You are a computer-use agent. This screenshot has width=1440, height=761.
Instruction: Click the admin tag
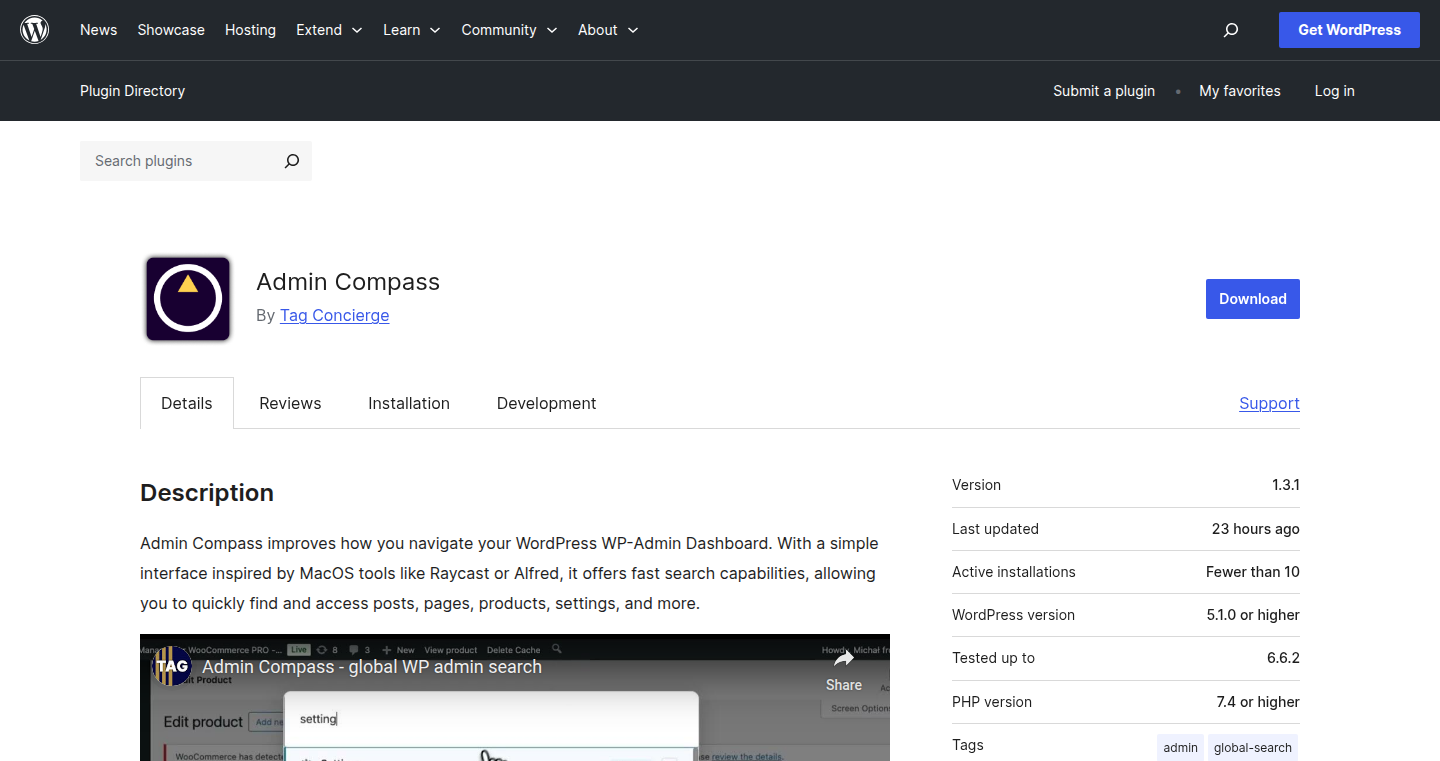(1180, 747)
